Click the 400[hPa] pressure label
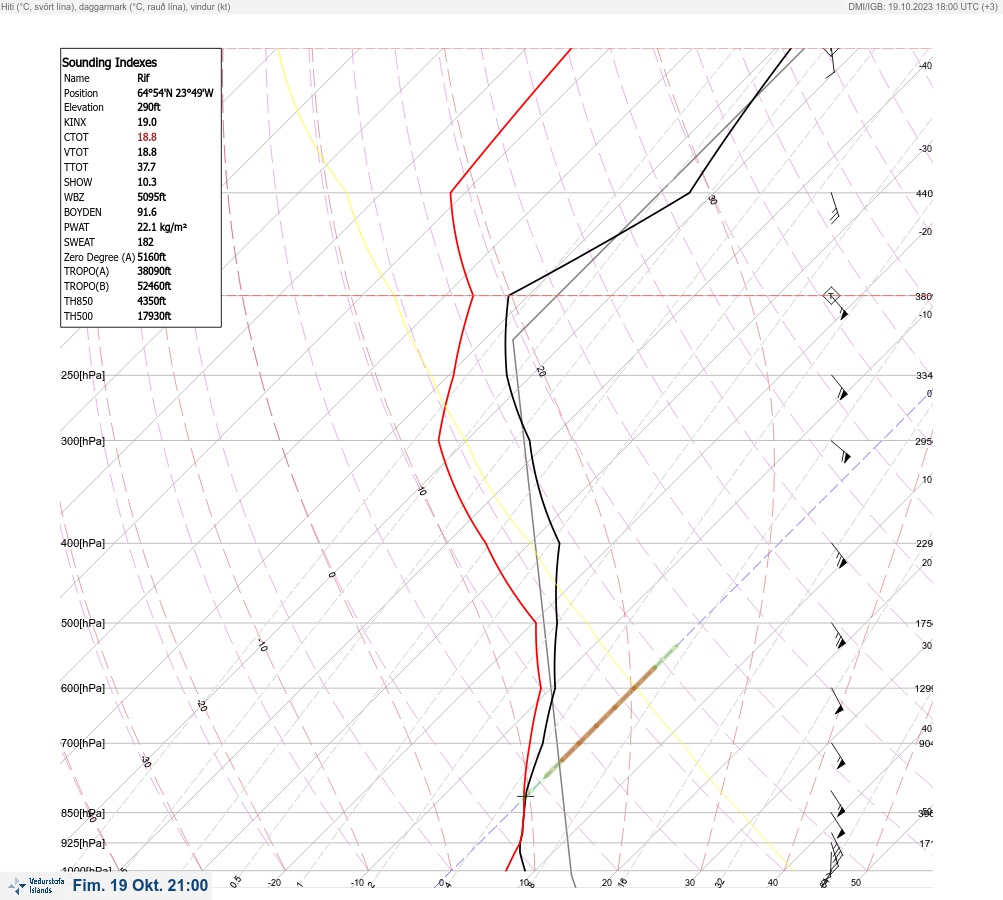The width and height of the screenshot is (1003, 900). (83, 543)
